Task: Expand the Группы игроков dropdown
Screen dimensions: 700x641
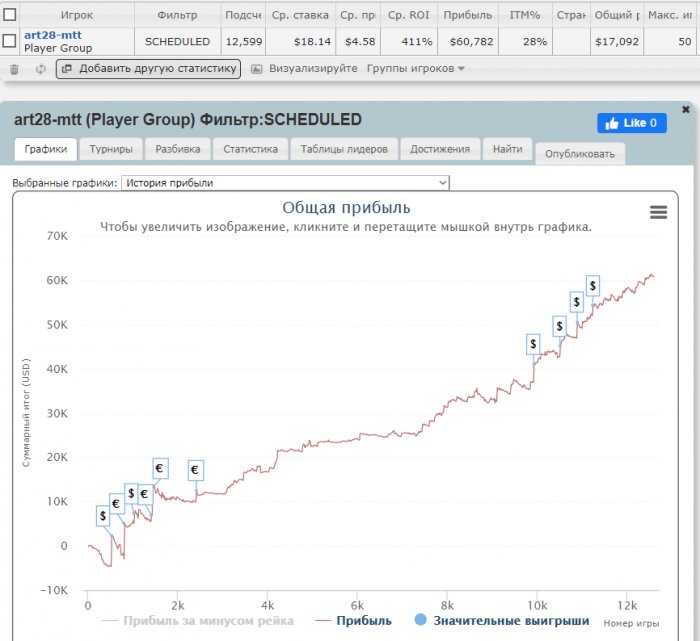Action: [x=416, y=69]
